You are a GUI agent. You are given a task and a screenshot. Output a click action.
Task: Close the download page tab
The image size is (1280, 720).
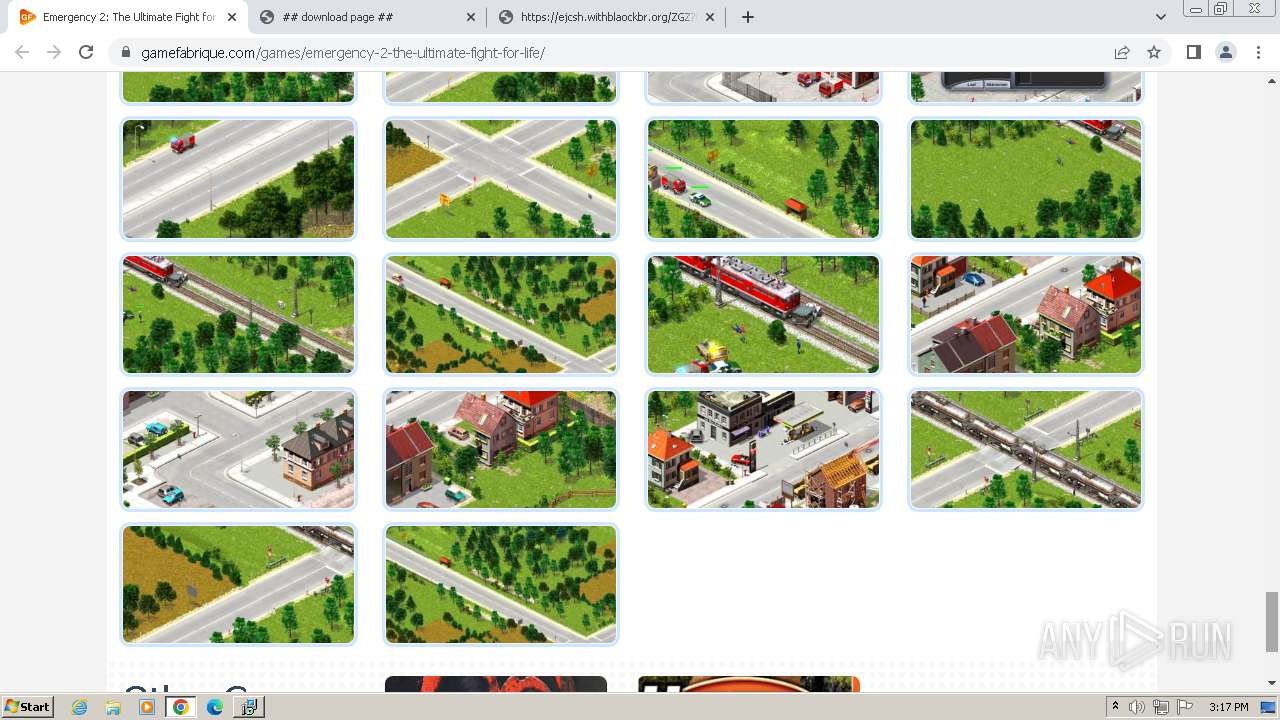[471, 17]
